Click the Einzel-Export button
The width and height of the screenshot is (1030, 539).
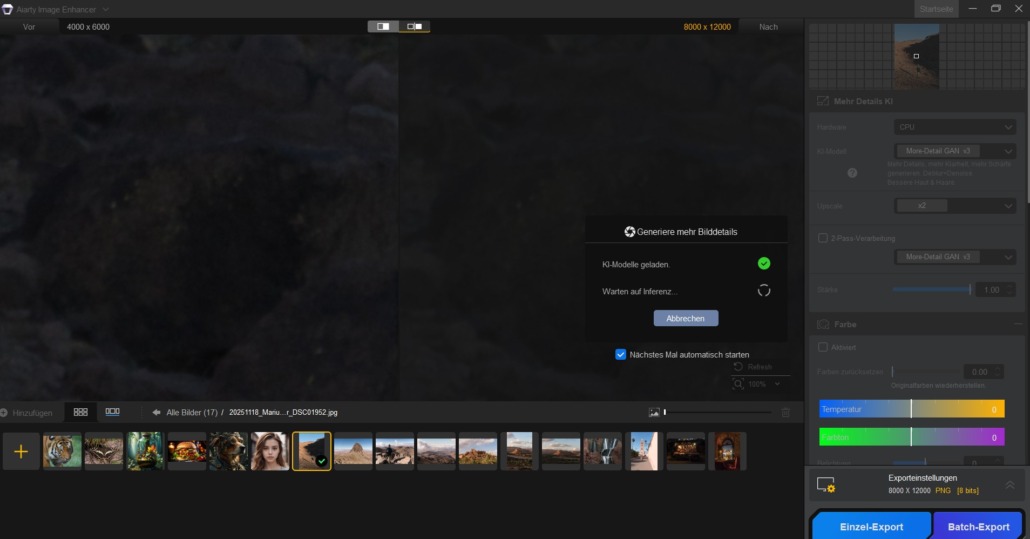pos(870,526)
